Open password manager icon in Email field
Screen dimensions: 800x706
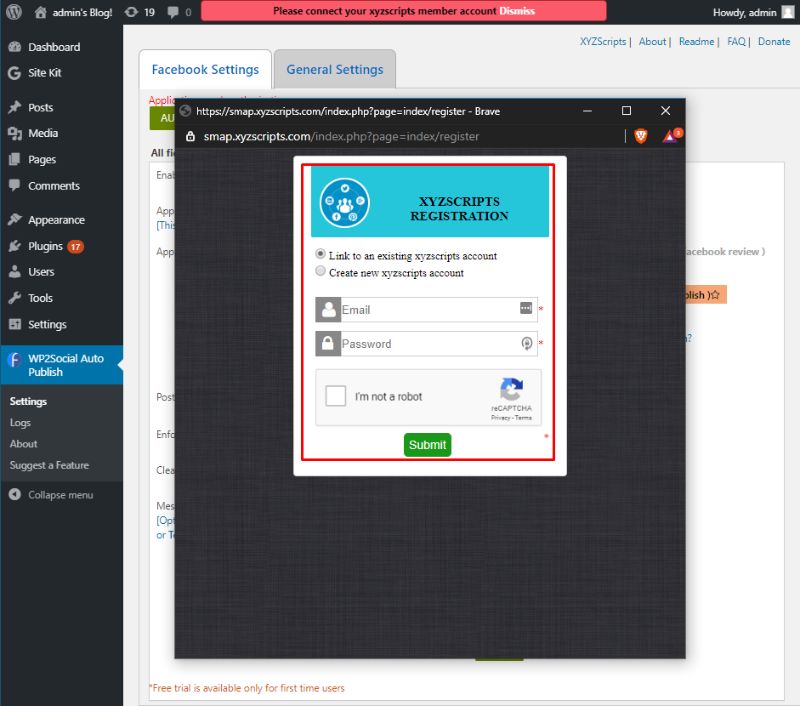pyautogui.click(x=526, y=308)
